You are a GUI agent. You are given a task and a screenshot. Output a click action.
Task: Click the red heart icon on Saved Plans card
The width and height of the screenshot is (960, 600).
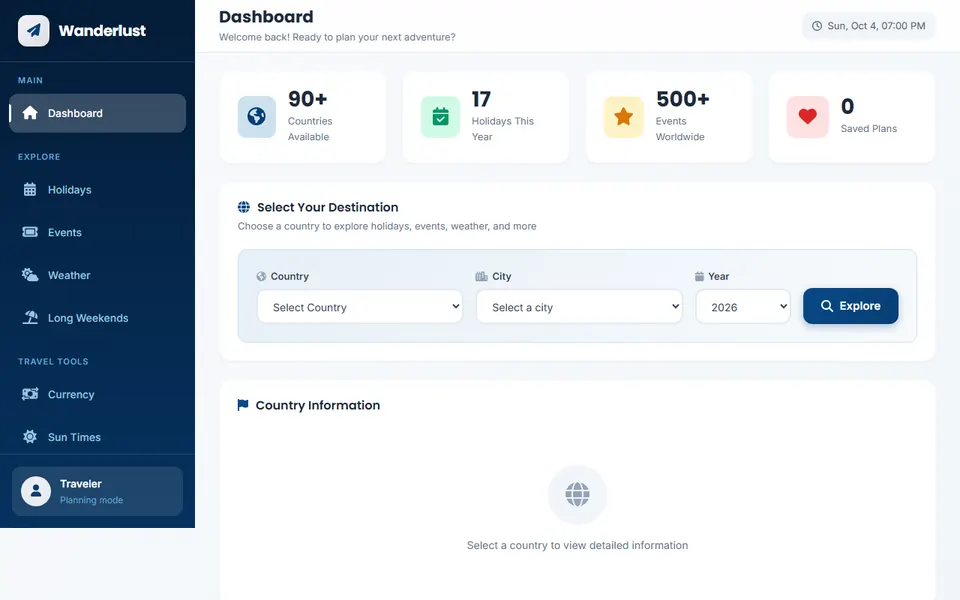click(x=808, y=116)
